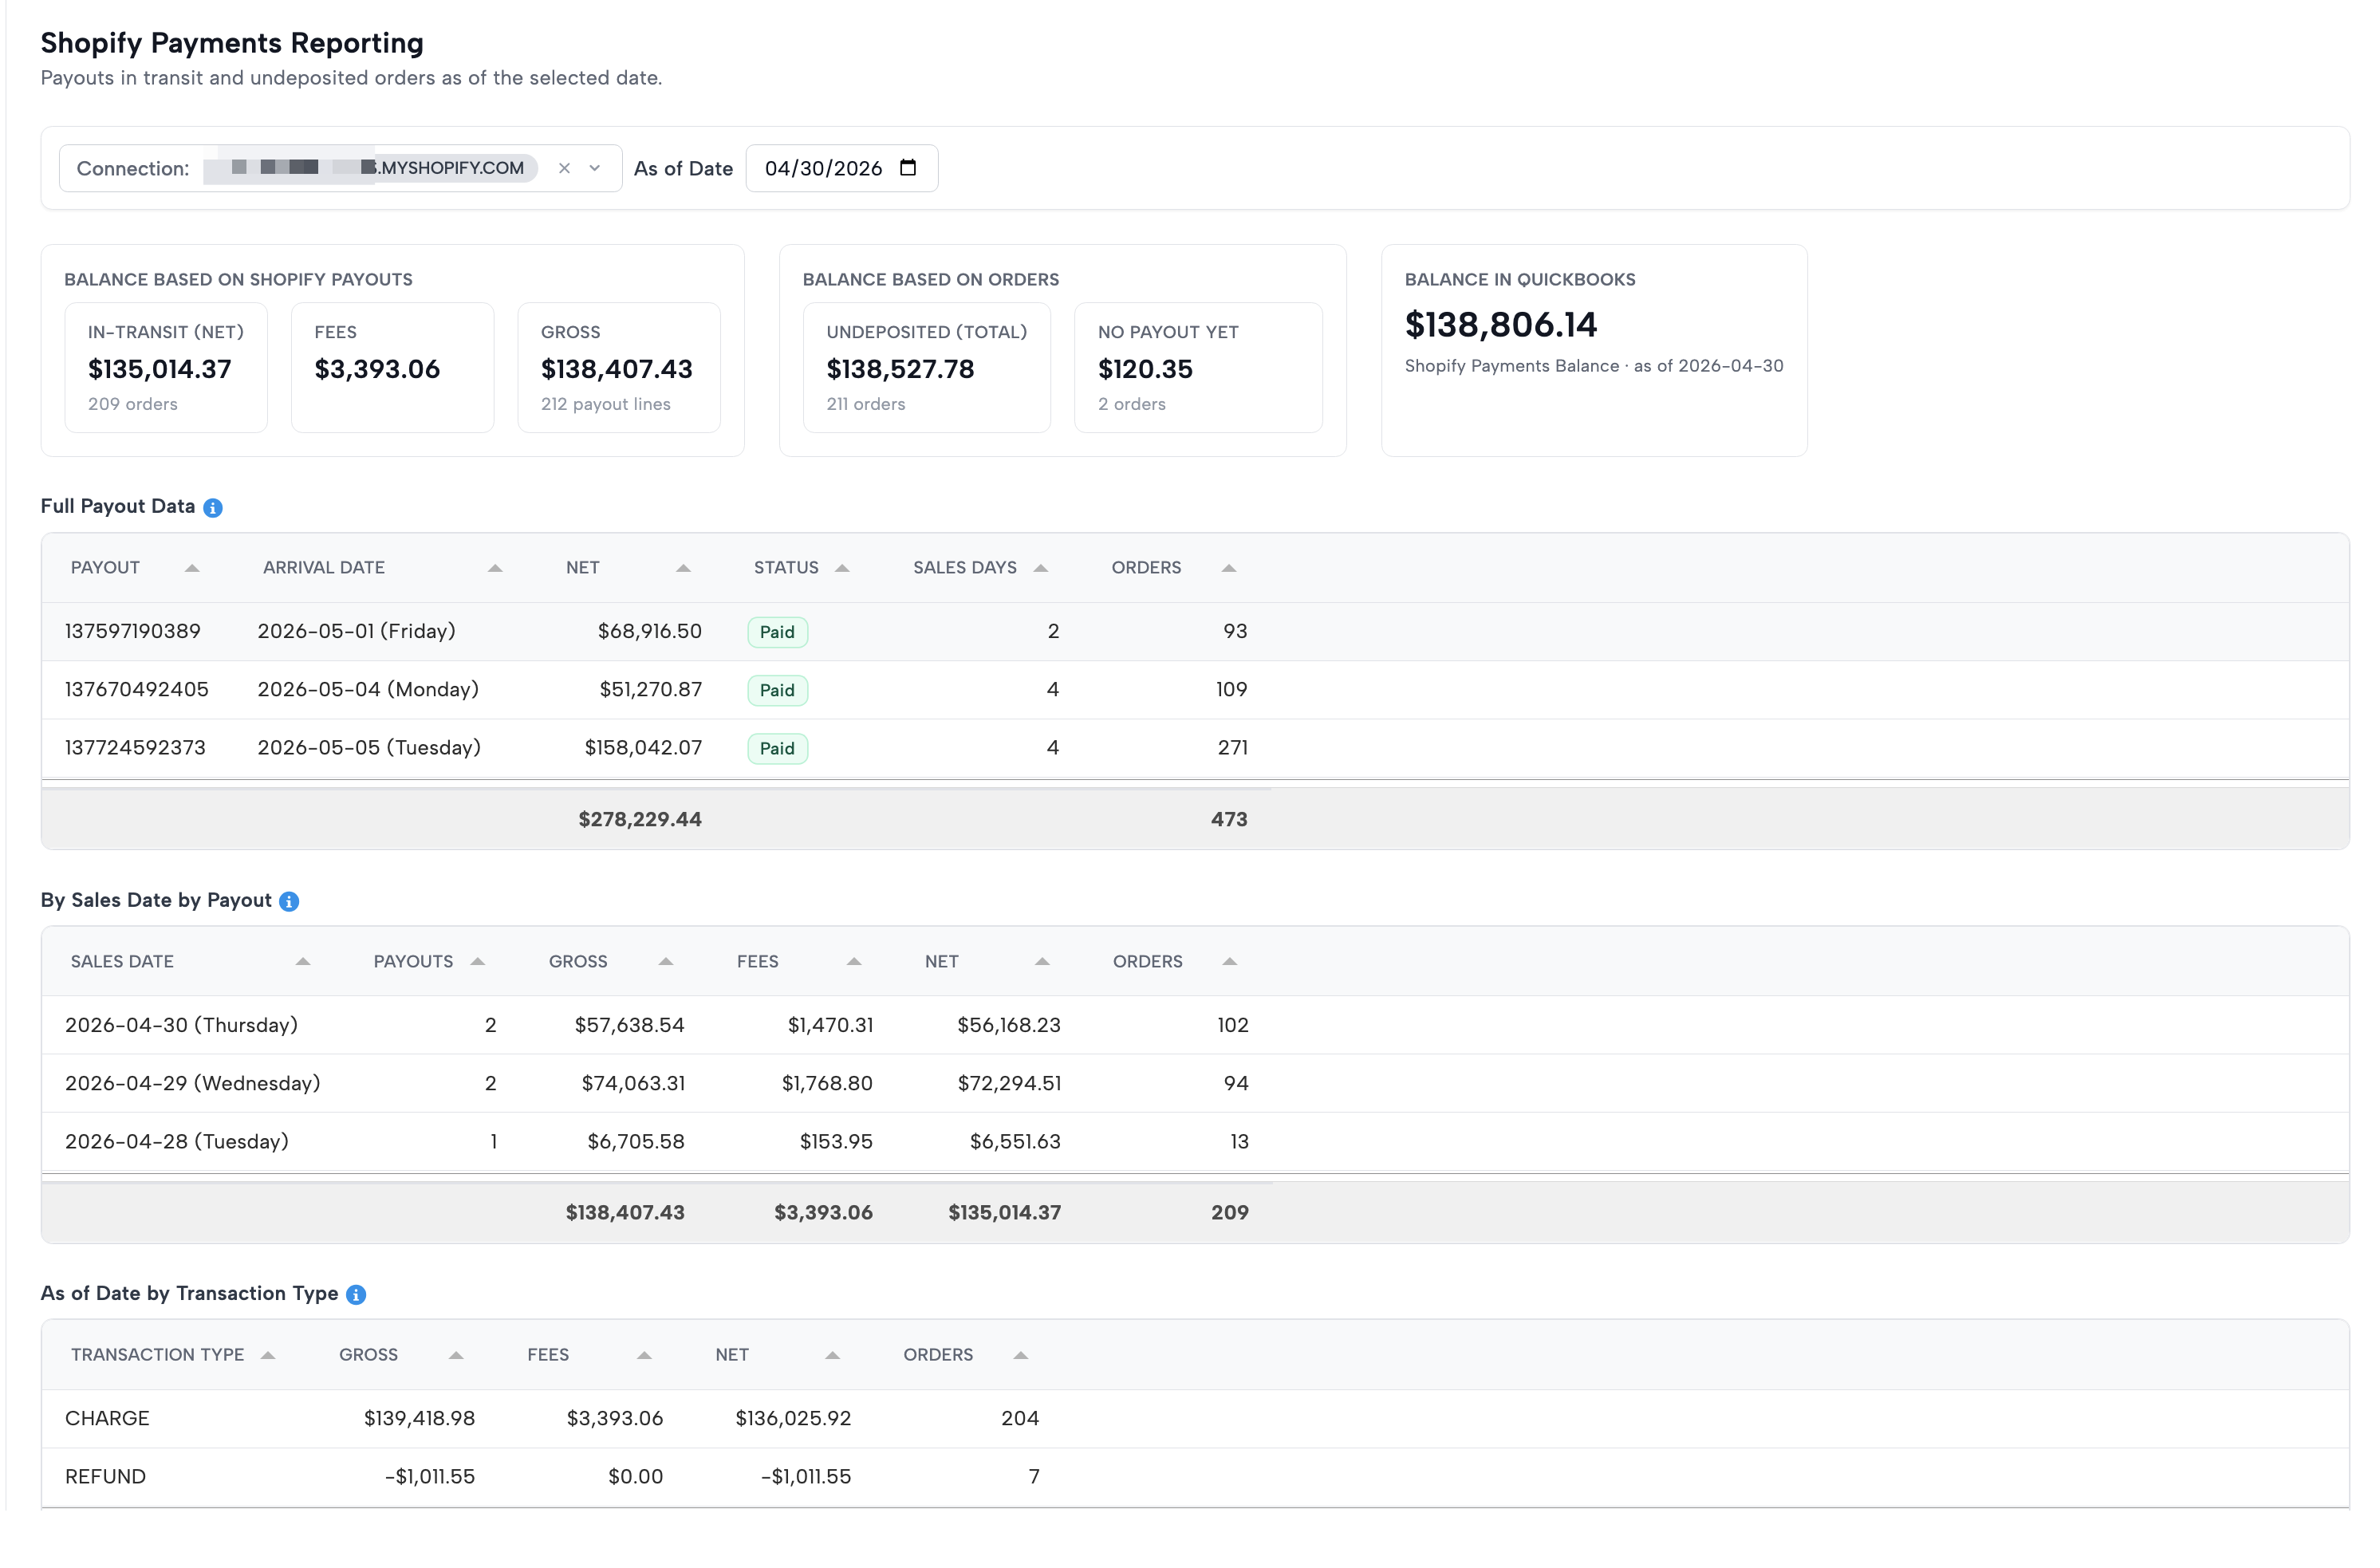Open the In-Transit (Net) $135,014.37 card
2380x1568 pixels.
tap(166, 368)
